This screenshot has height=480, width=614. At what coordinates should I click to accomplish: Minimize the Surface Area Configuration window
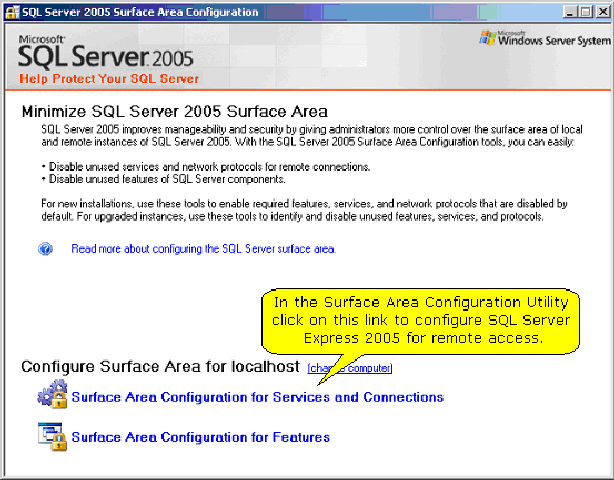click(570, 12)
